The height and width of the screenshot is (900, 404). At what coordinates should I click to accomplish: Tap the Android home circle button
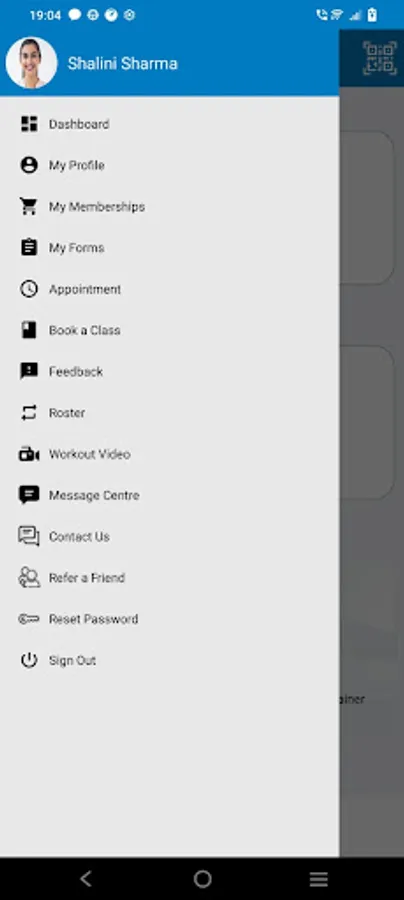pos(202,878)
